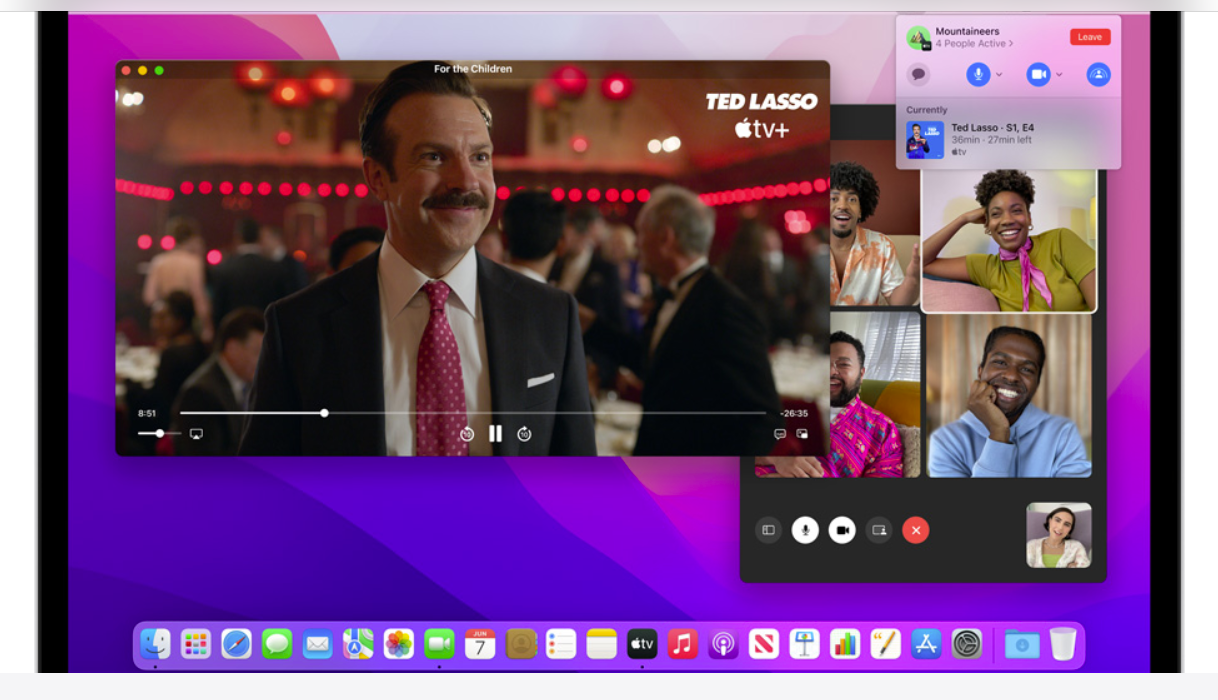Open the Trash in the Dock
The image size is (1218, 700).
(x=1062, y=644)
